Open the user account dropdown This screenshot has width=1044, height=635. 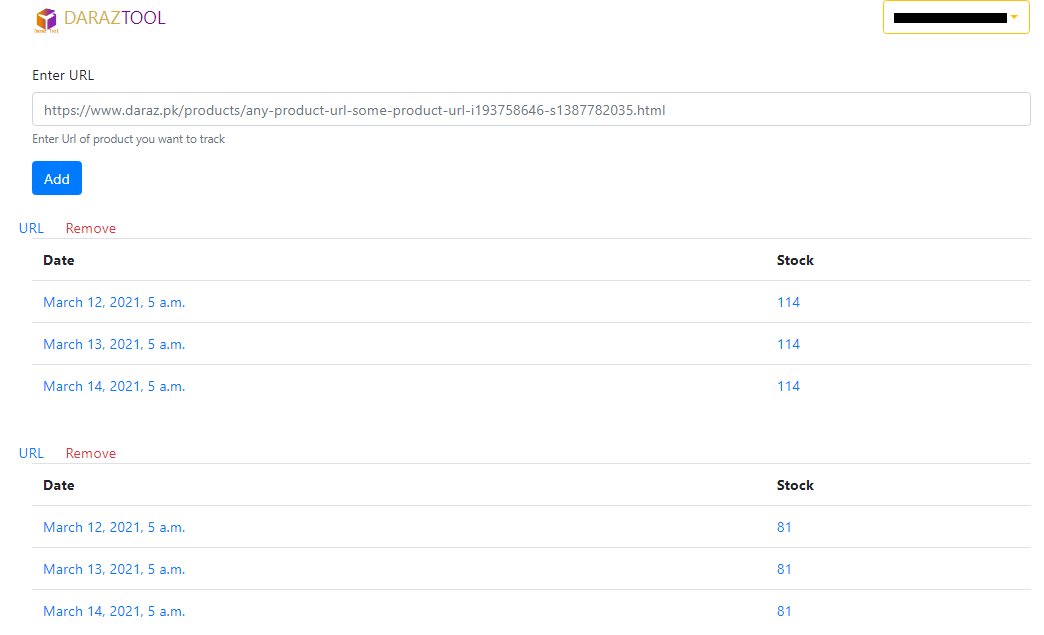(955, 17)
